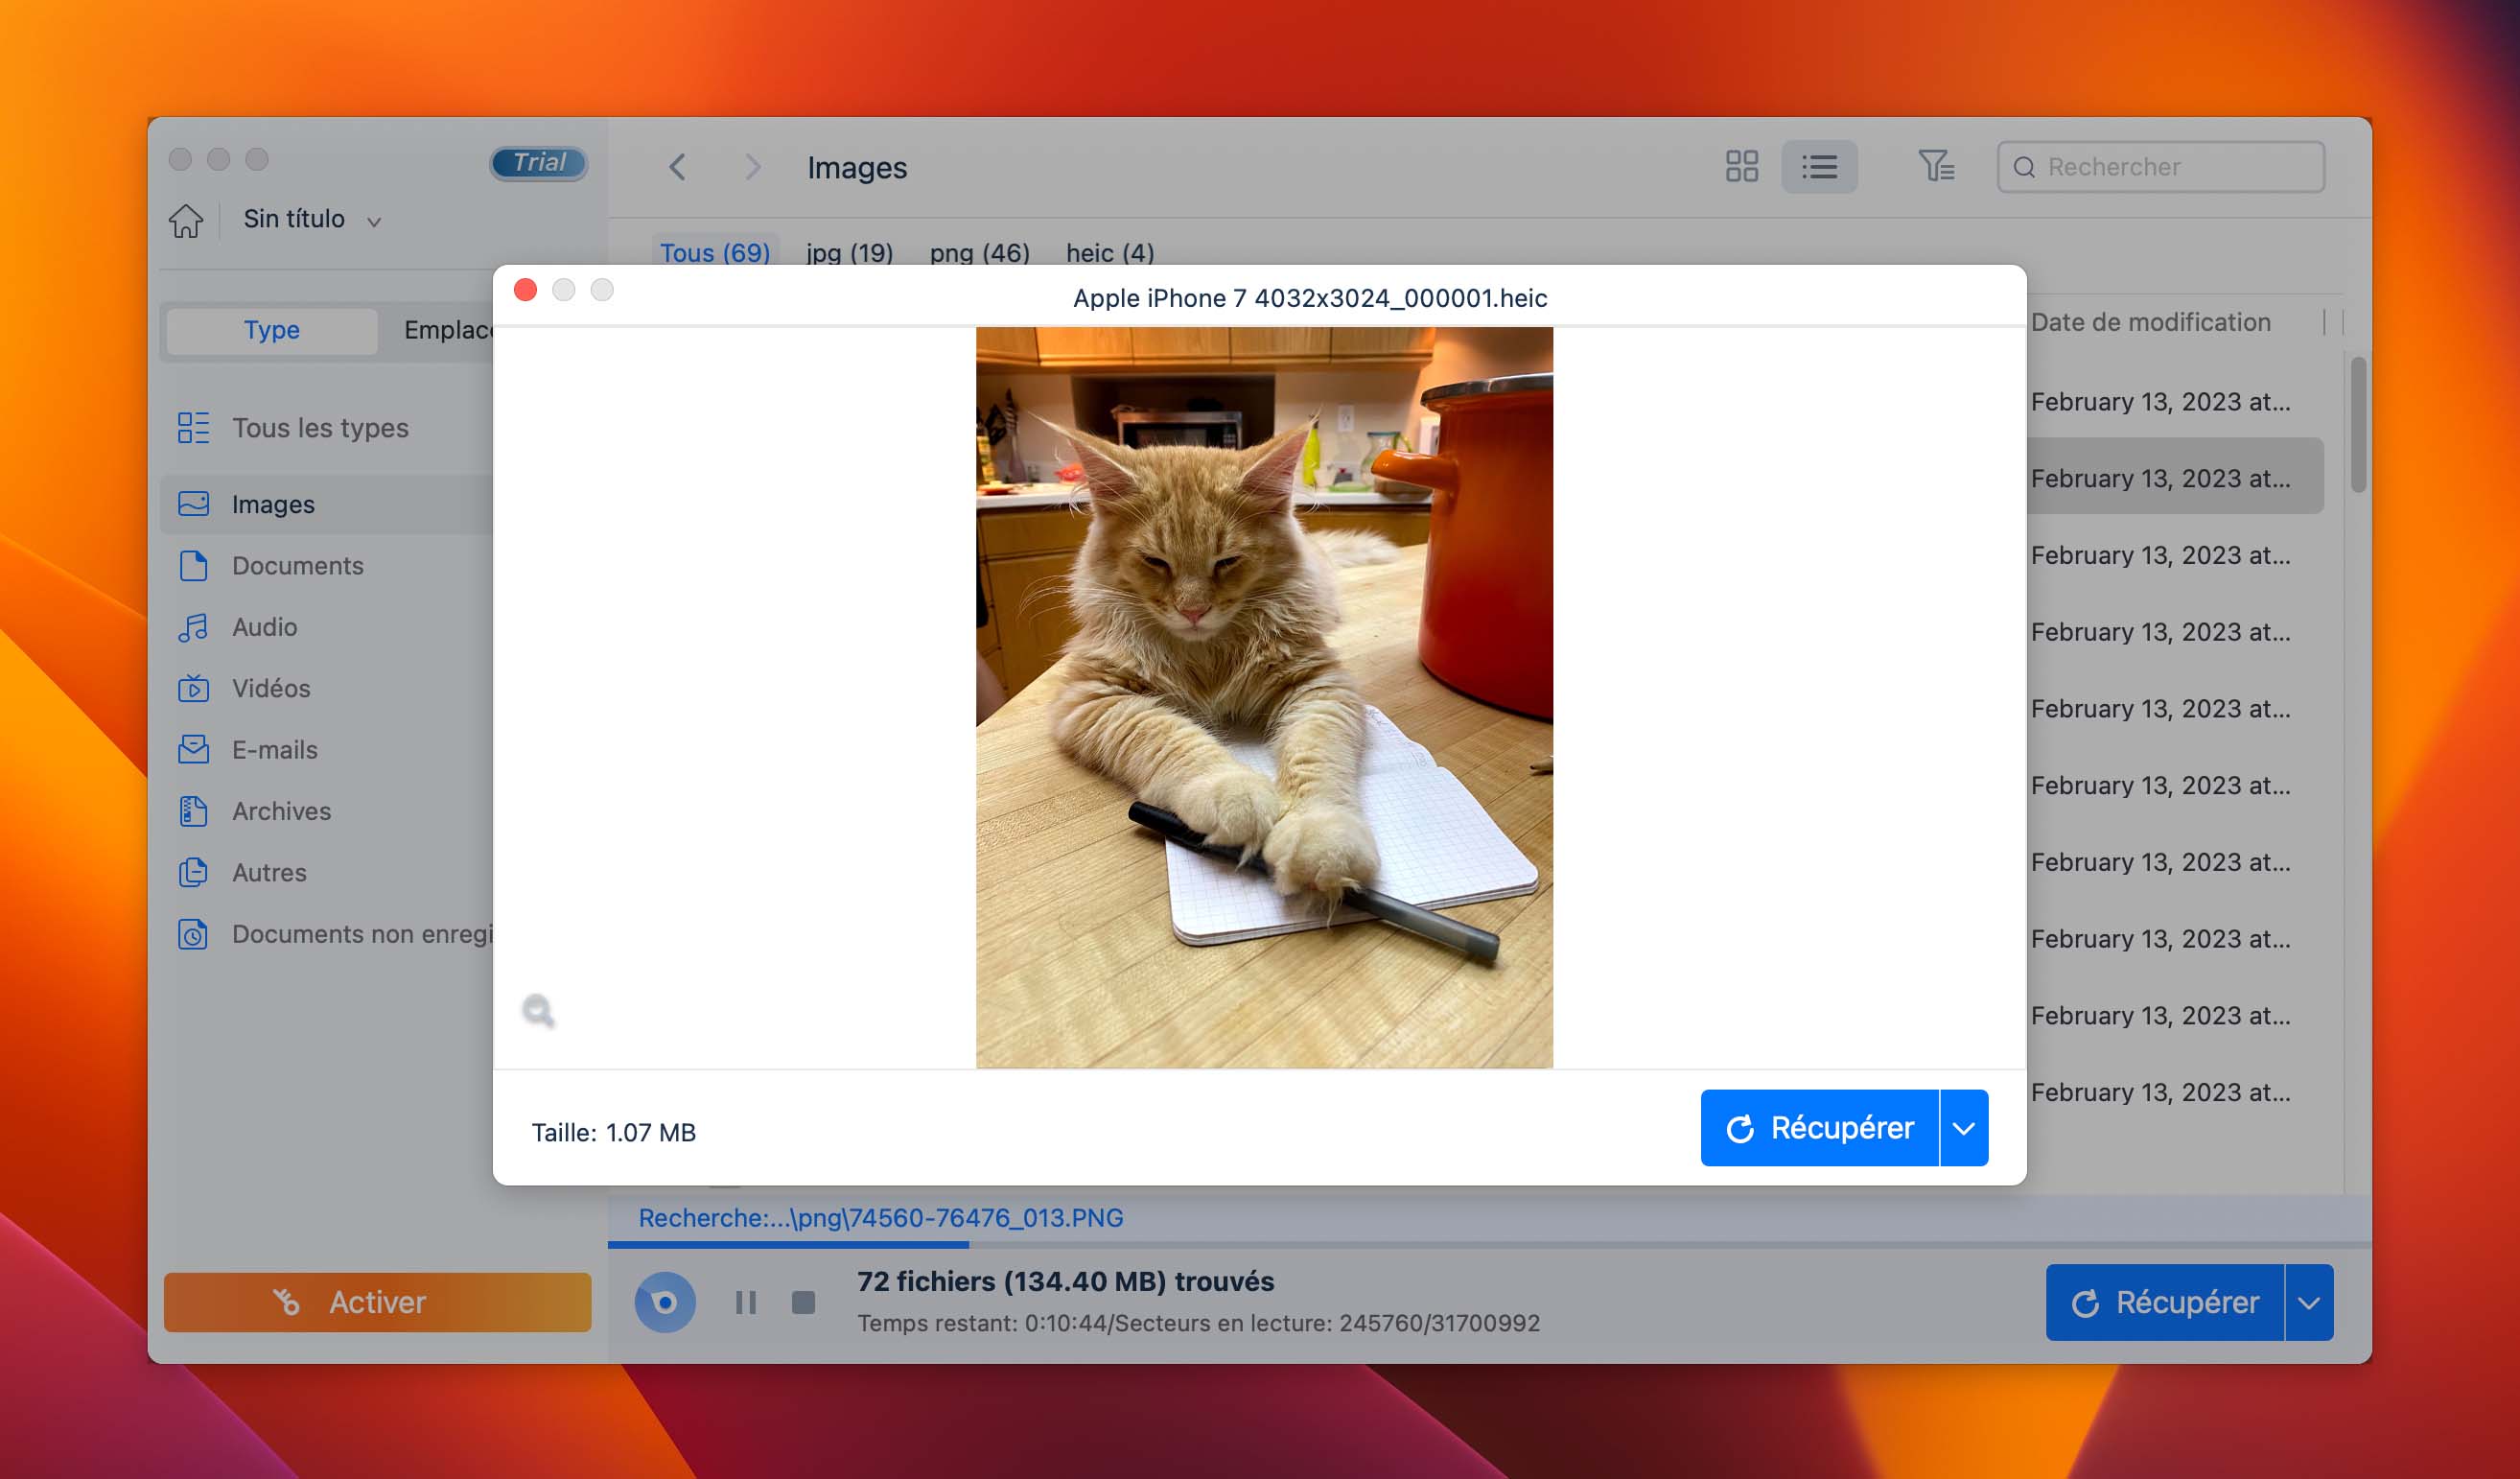This screenshot has height=1479, width=2520.
Task: Click the Activer activation button
Action: pyautogui.click(x=377, y=1302)
